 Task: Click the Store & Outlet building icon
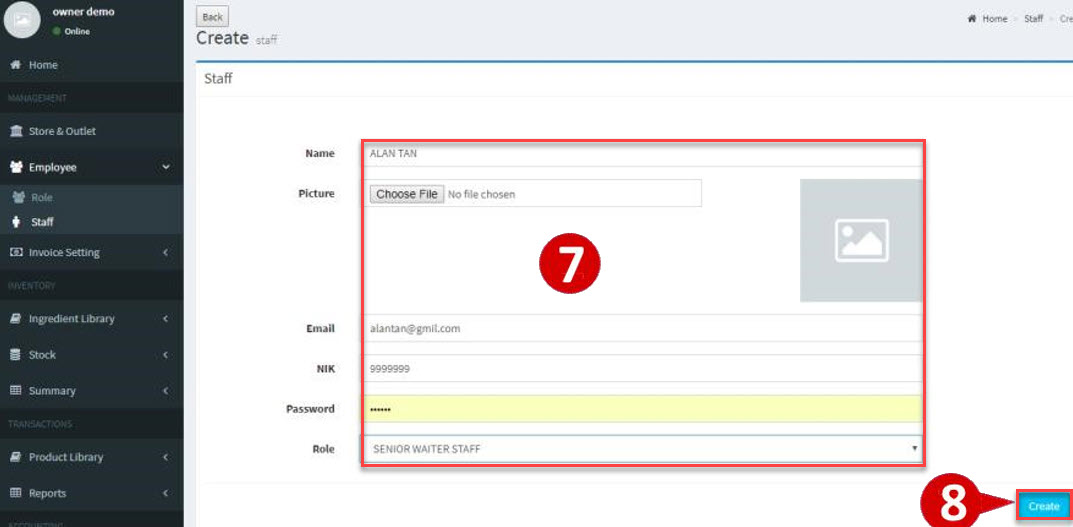[x=16, y=131]
